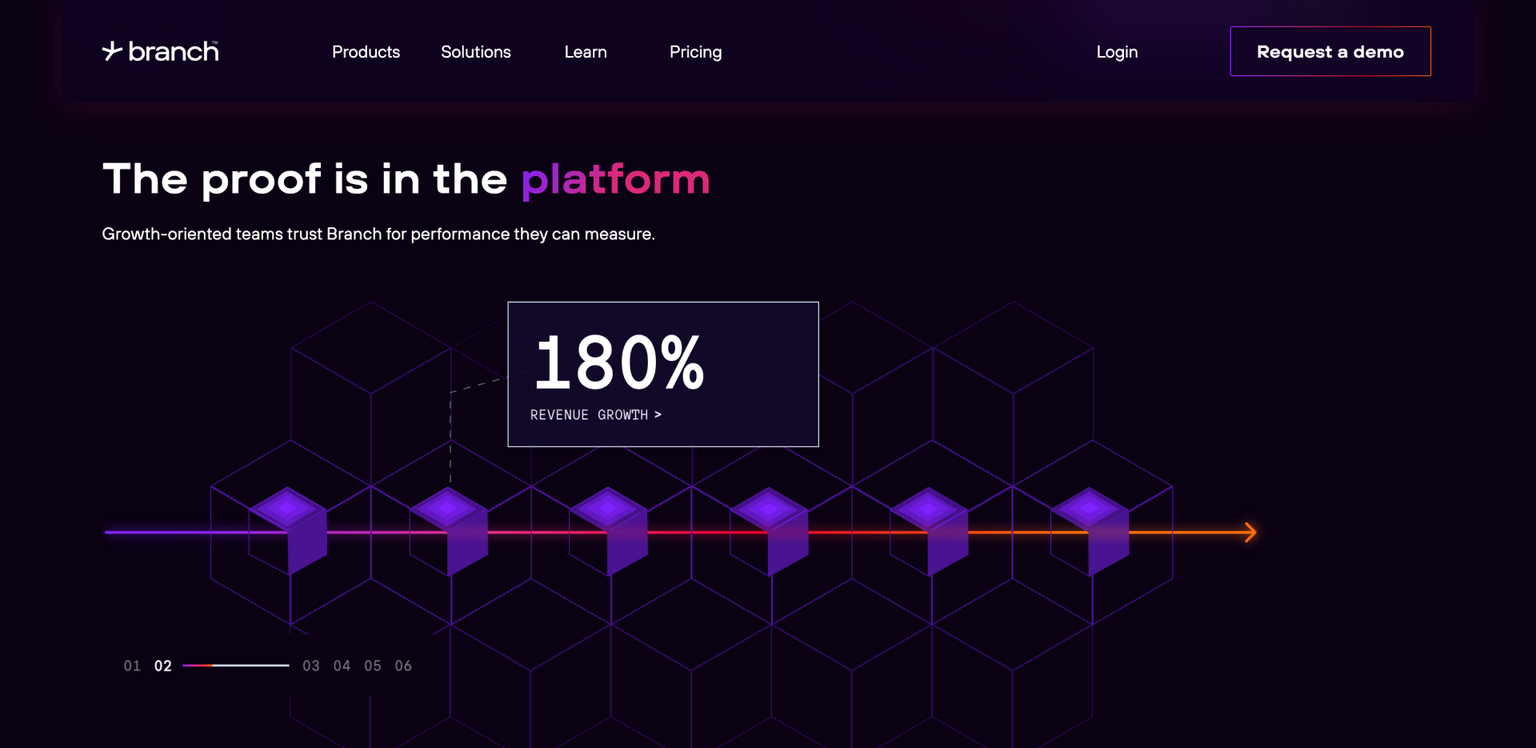Select the fourth purple cube on the timeline

coord(768,527)
